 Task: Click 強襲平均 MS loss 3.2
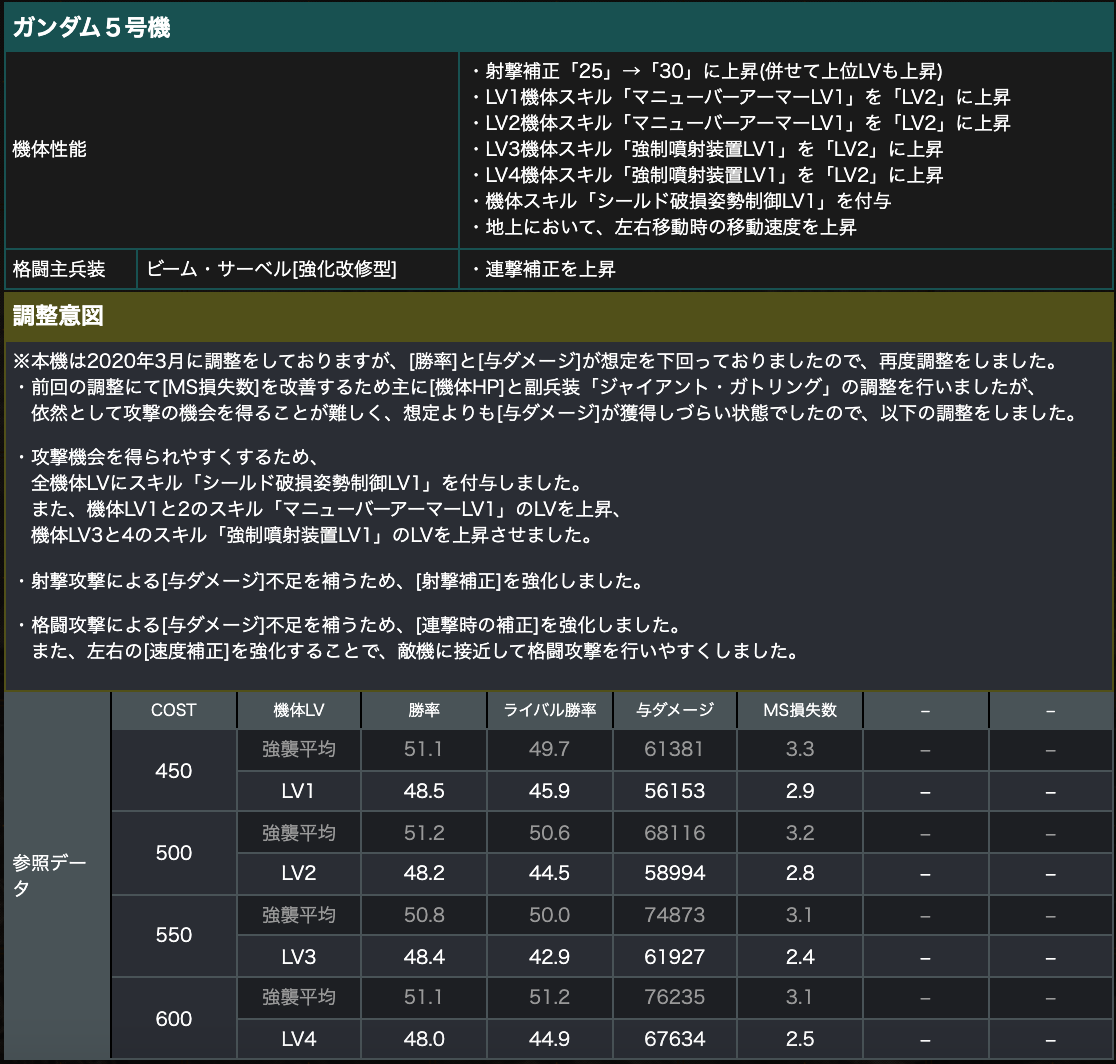click(800, 833)
